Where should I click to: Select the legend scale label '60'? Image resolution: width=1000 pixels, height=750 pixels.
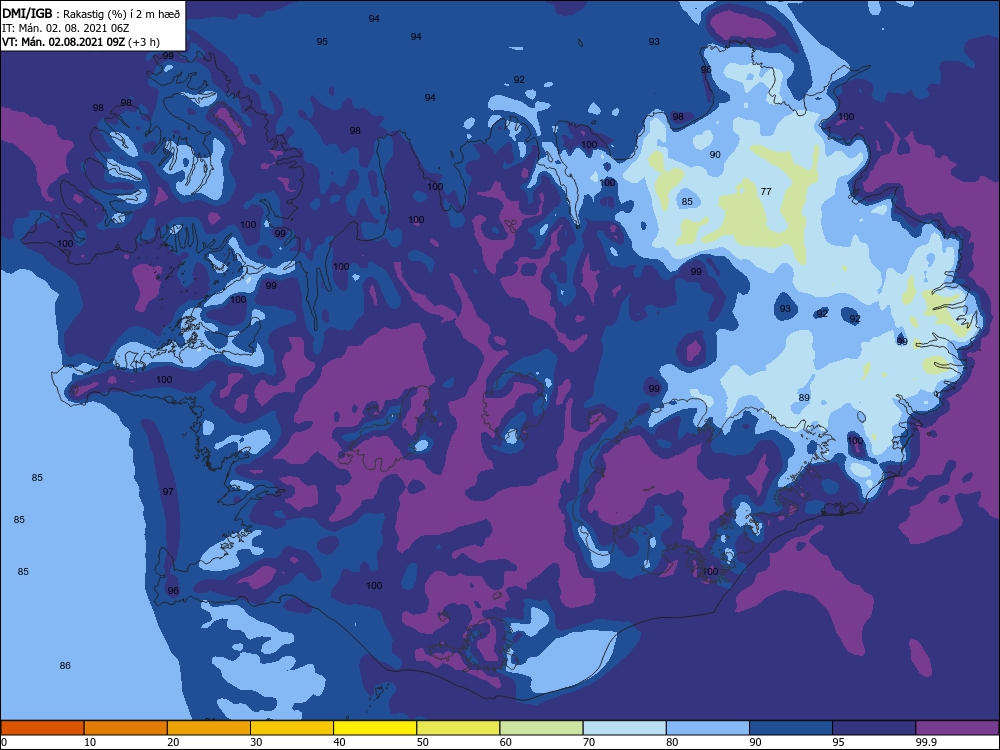click(x=506, y=742)
